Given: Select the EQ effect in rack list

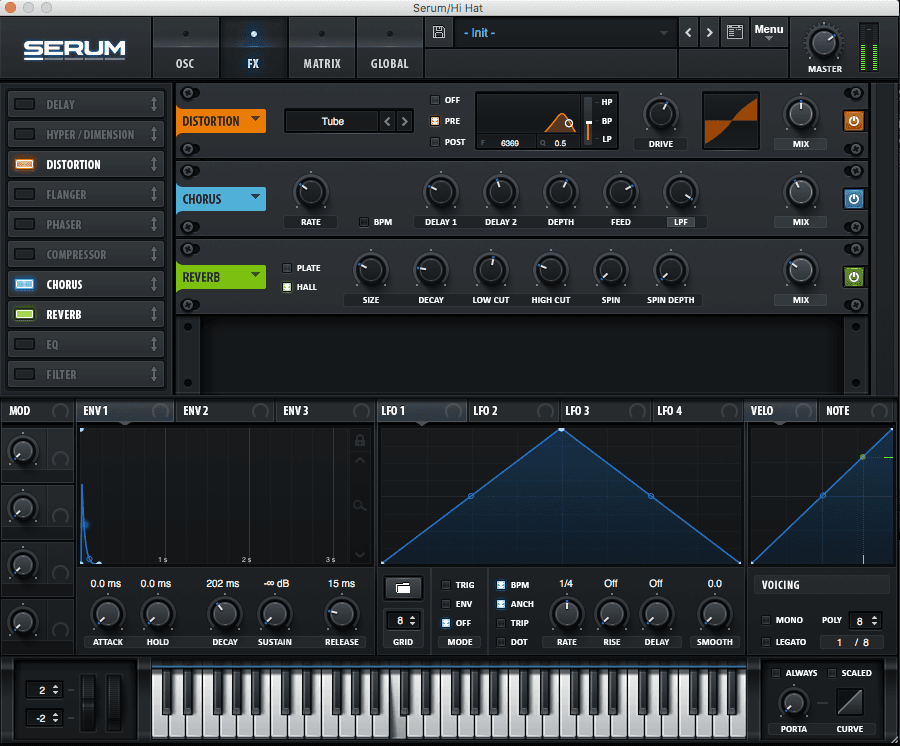Looking at the screenshot, I should tap(86, 344).
